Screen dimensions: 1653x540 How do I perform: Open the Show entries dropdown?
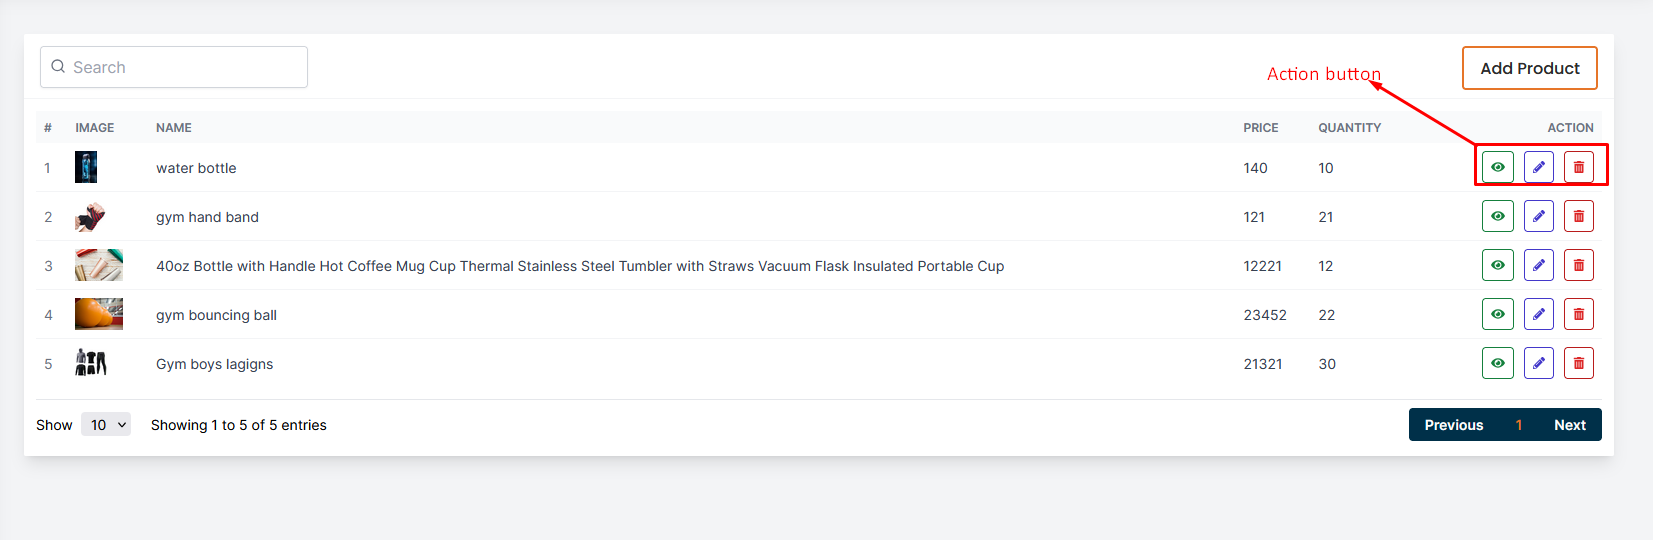pos(106,425)
